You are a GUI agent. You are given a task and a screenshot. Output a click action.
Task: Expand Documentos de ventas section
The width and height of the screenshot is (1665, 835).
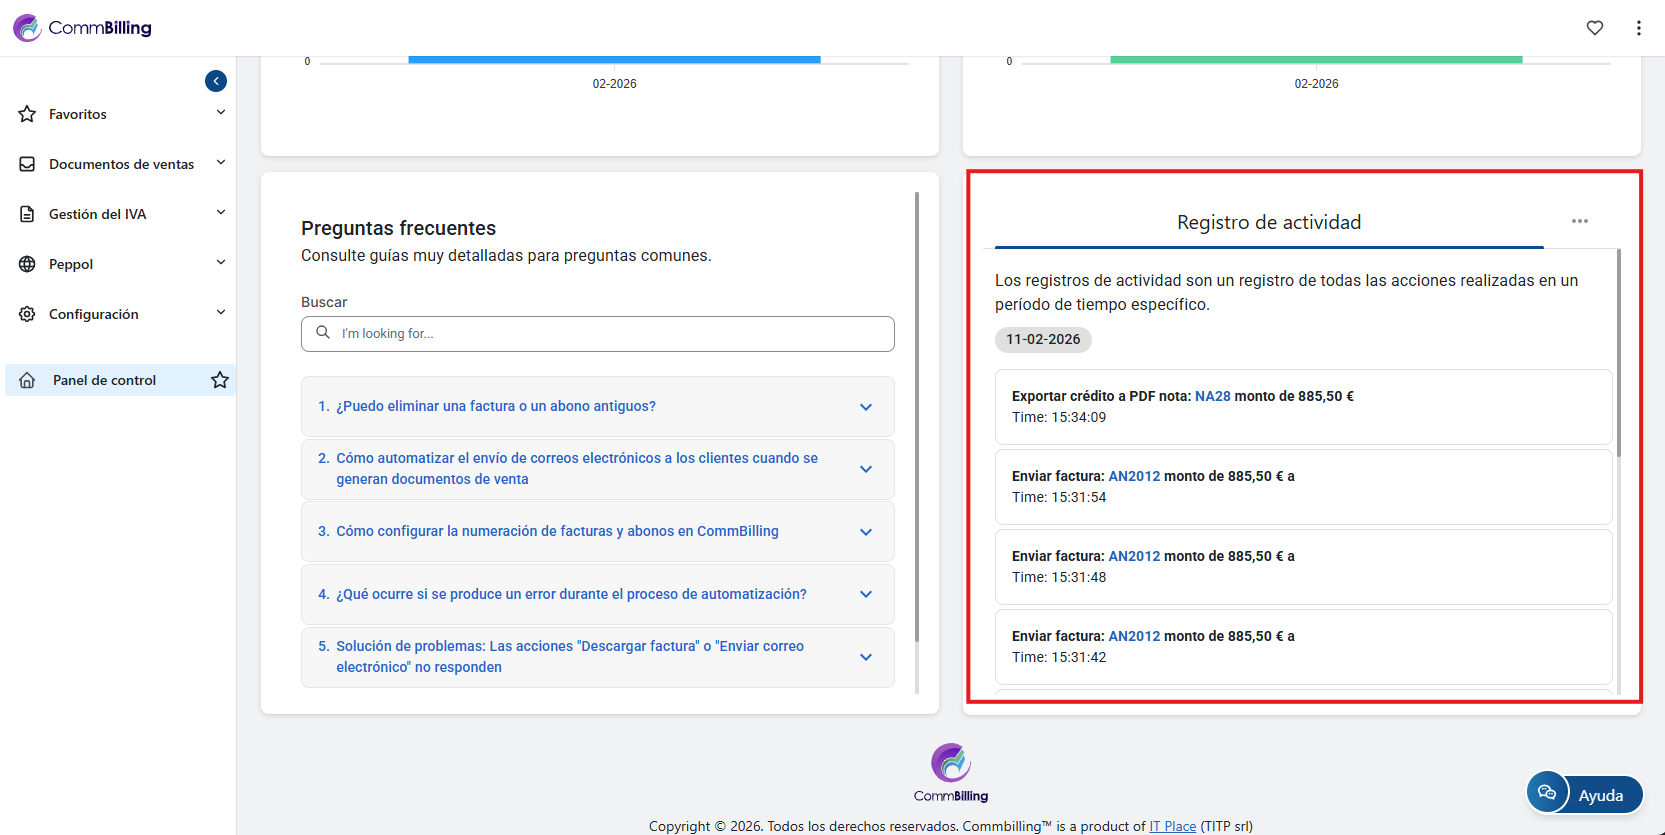[120, 164]
